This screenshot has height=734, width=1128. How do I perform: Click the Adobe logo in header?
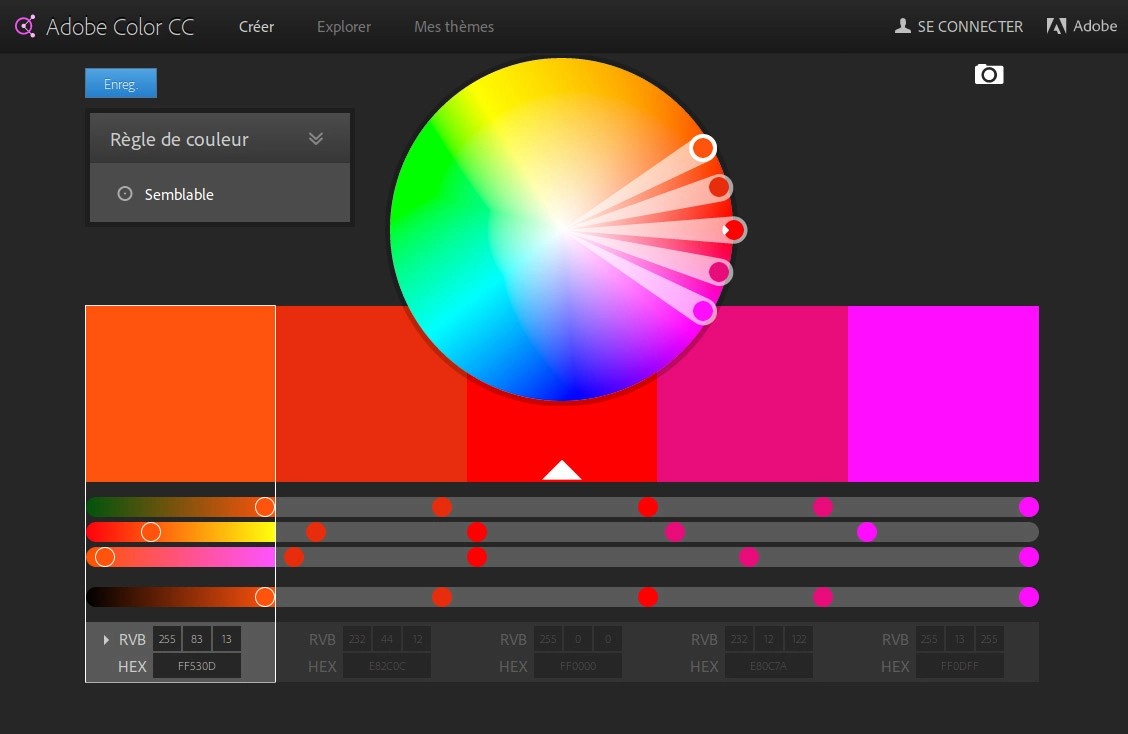point(1056,27)
